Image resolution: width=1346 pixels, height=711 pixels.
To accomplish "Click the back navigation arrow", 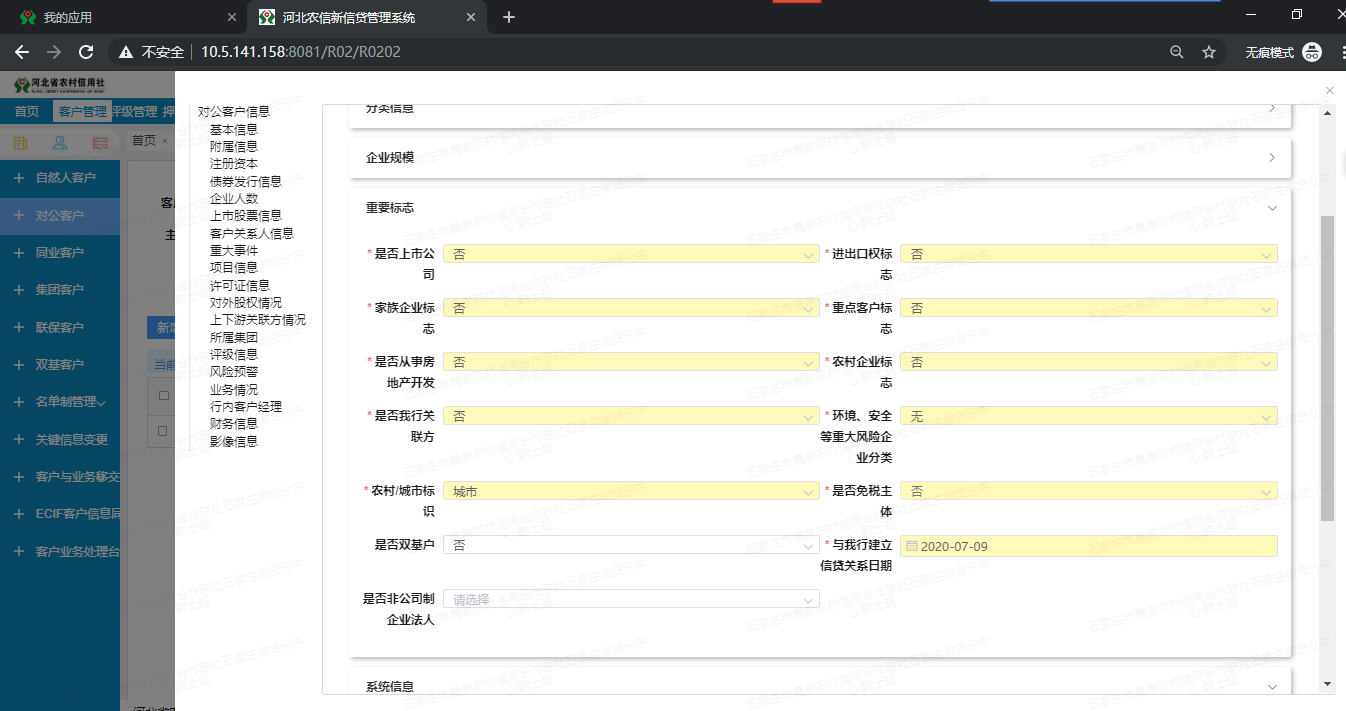I will point(21,51).
